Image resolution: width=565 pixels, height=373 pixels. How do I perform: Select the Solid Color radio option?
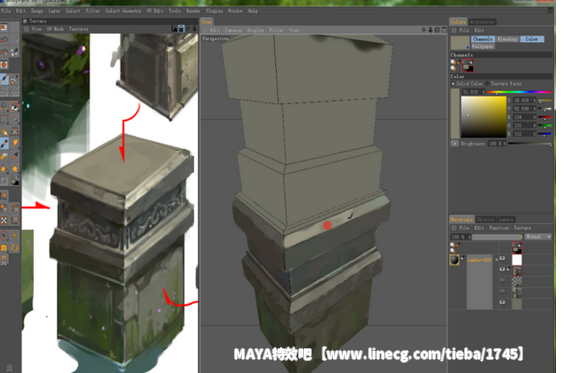click(x=453, y=84)
